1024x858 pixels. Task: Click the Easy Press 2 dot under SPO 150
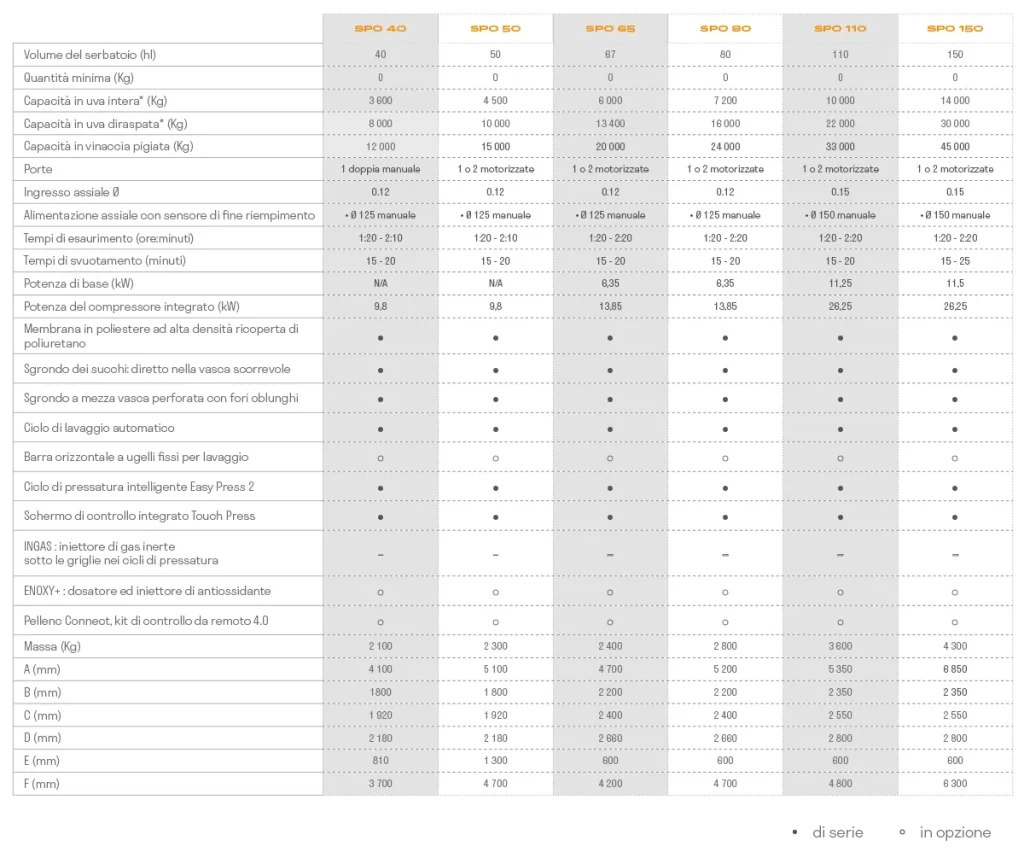click(955, 488)
